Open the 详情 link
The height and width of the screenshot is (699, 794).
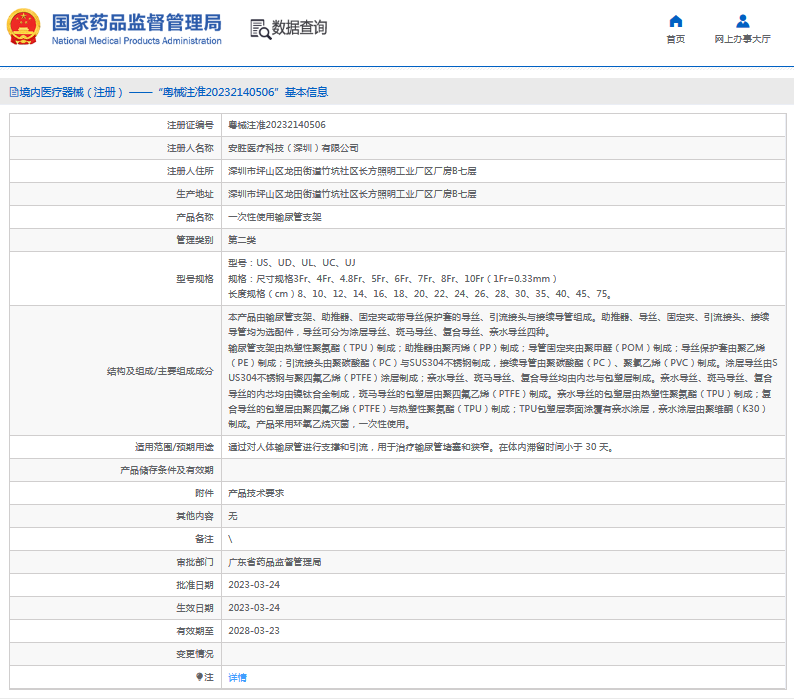pos(237,677)
